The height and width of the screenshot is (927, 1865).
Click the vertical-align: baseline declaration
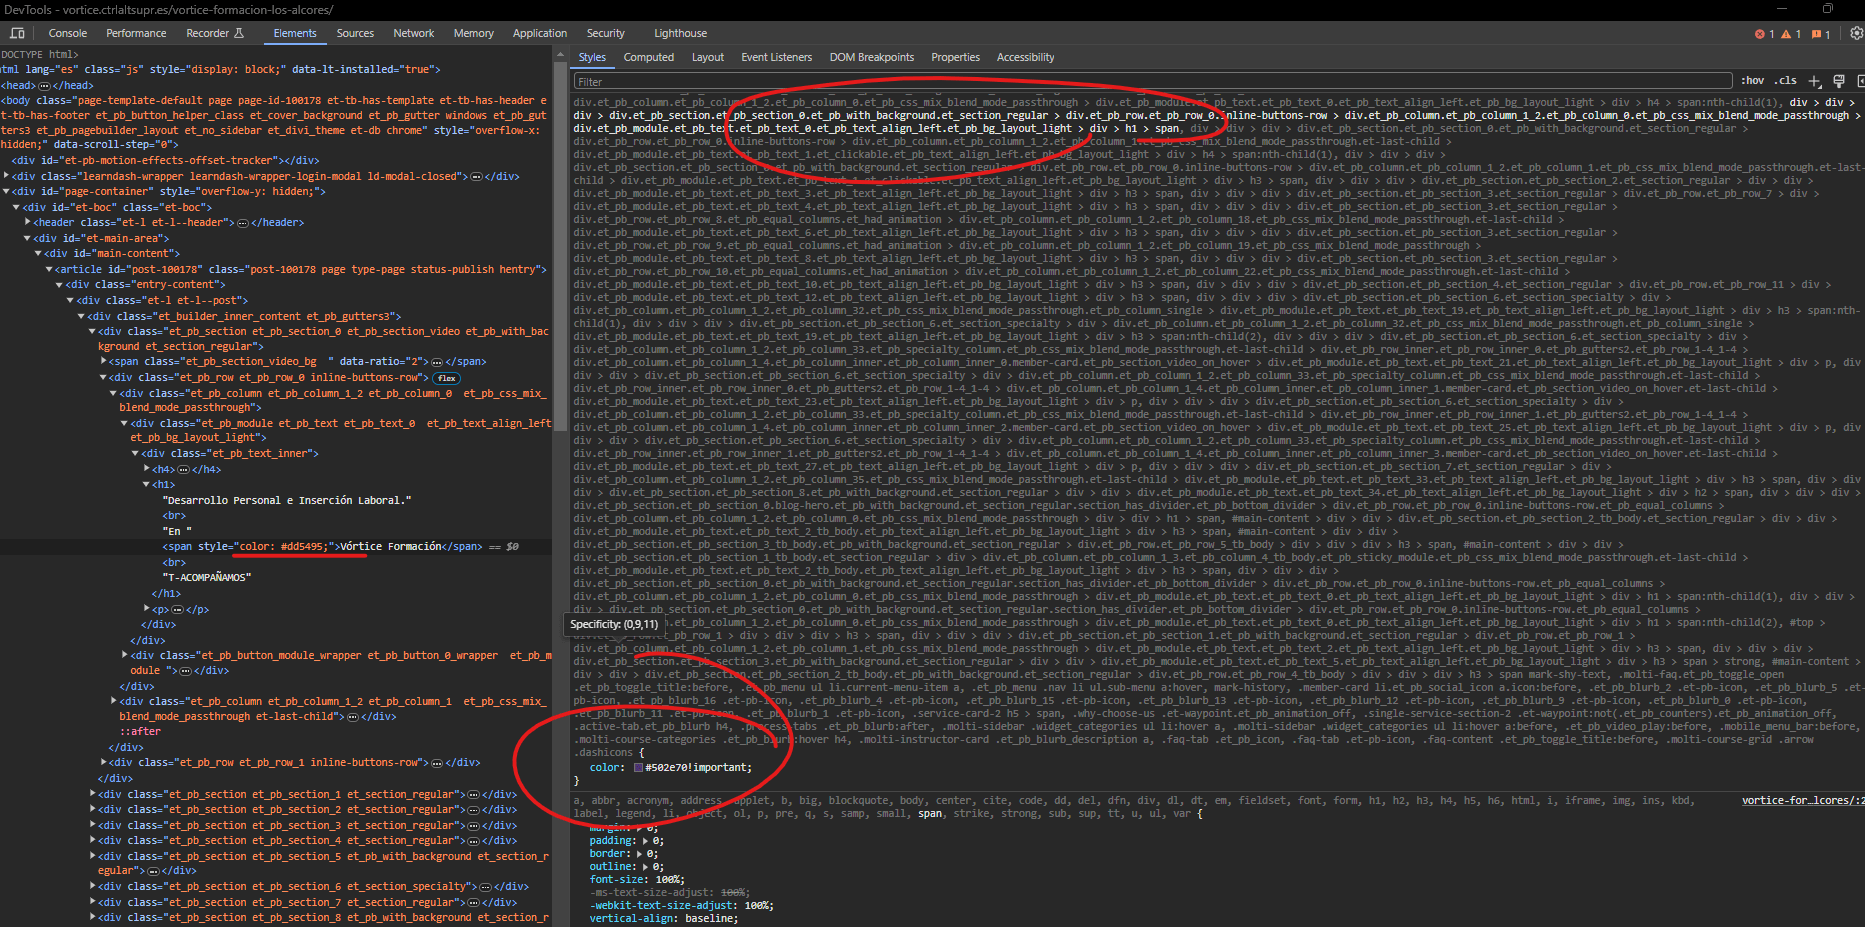[664, 919]
